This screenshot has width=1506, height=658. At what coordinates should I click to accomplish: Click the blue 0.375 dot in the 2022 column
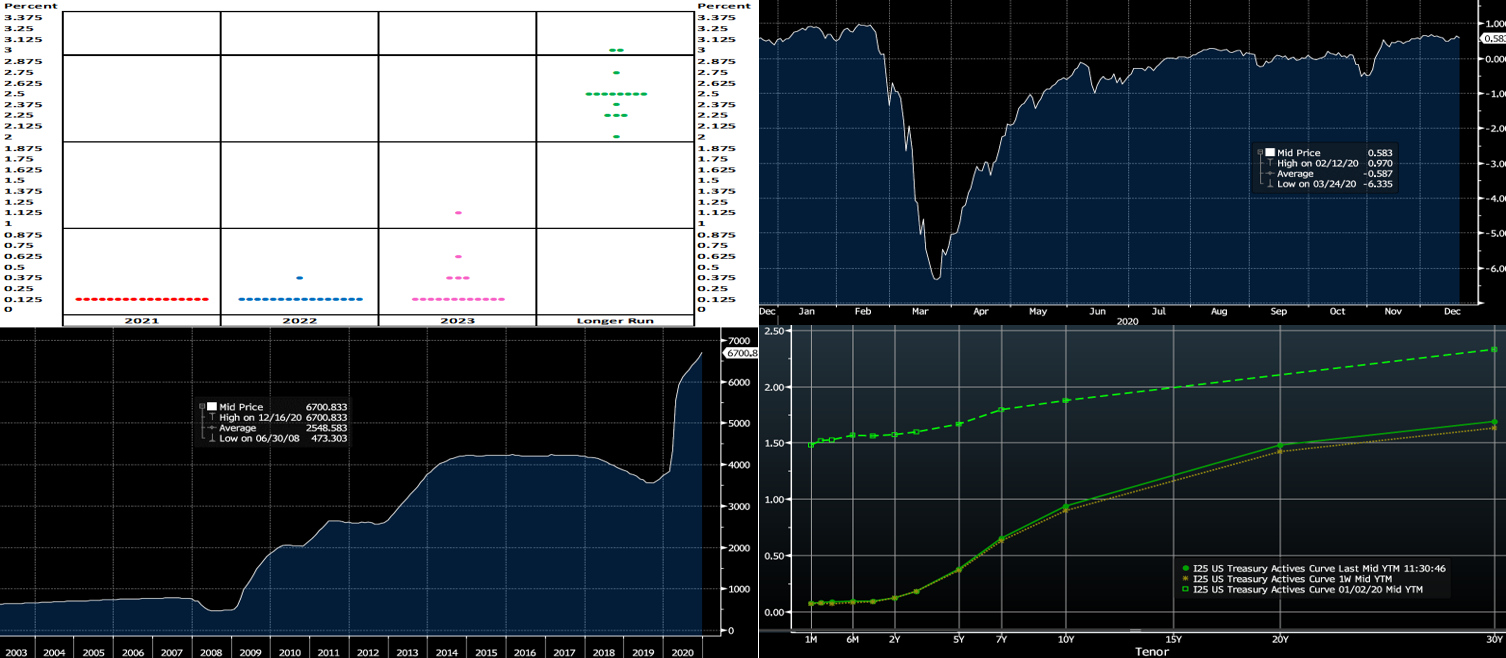tap(300, 278)
